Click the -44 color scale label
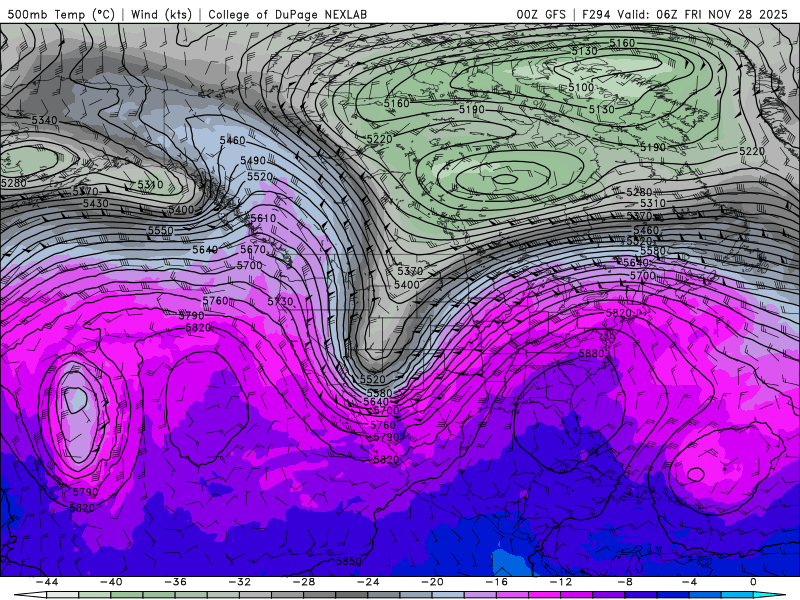This screenshot has width=800, height=600. [46, 582]
